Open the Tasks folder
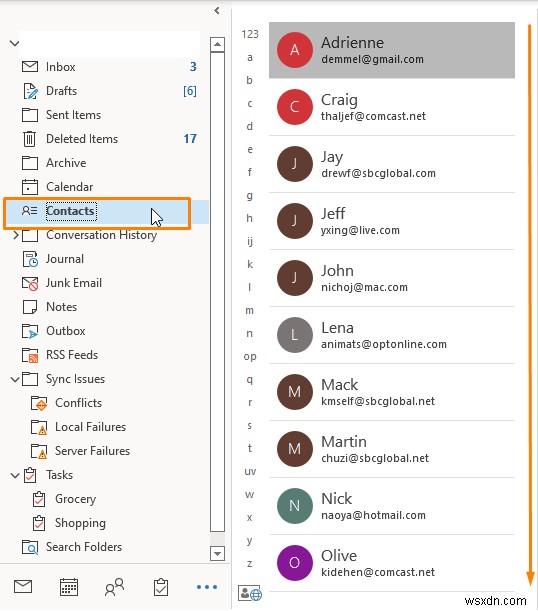Screen dimensions: 538x611 pyautogui.click(x=59, y=475)
